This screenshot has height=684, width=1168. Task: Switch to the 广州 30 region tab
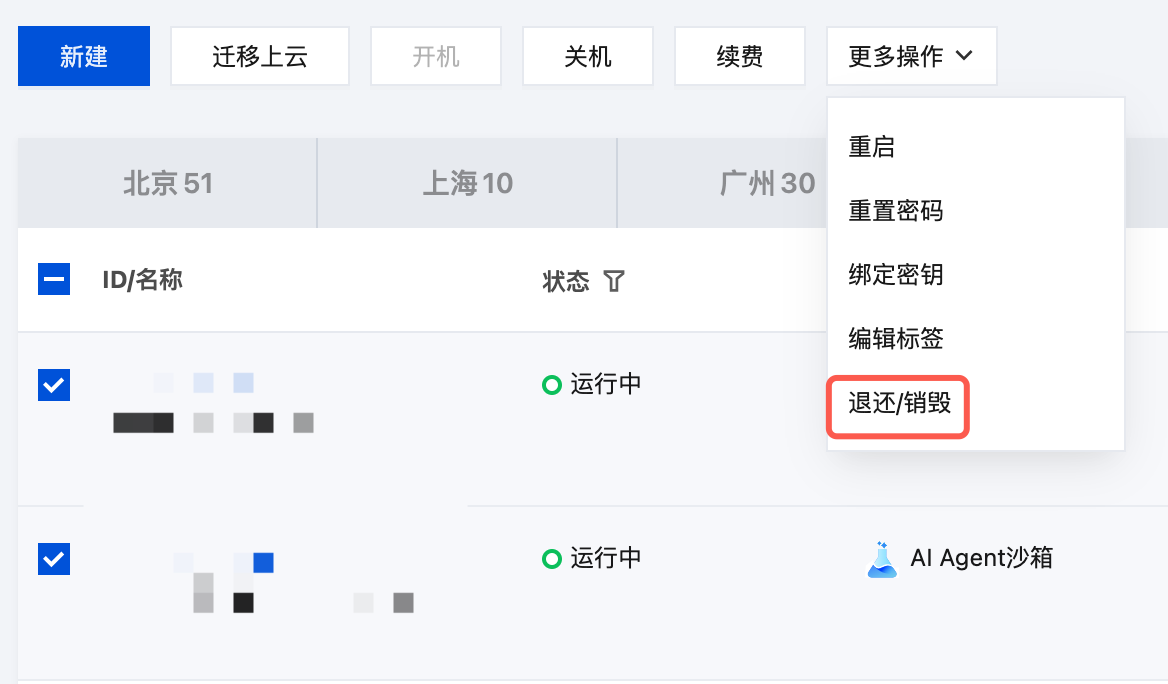(767, 184)
